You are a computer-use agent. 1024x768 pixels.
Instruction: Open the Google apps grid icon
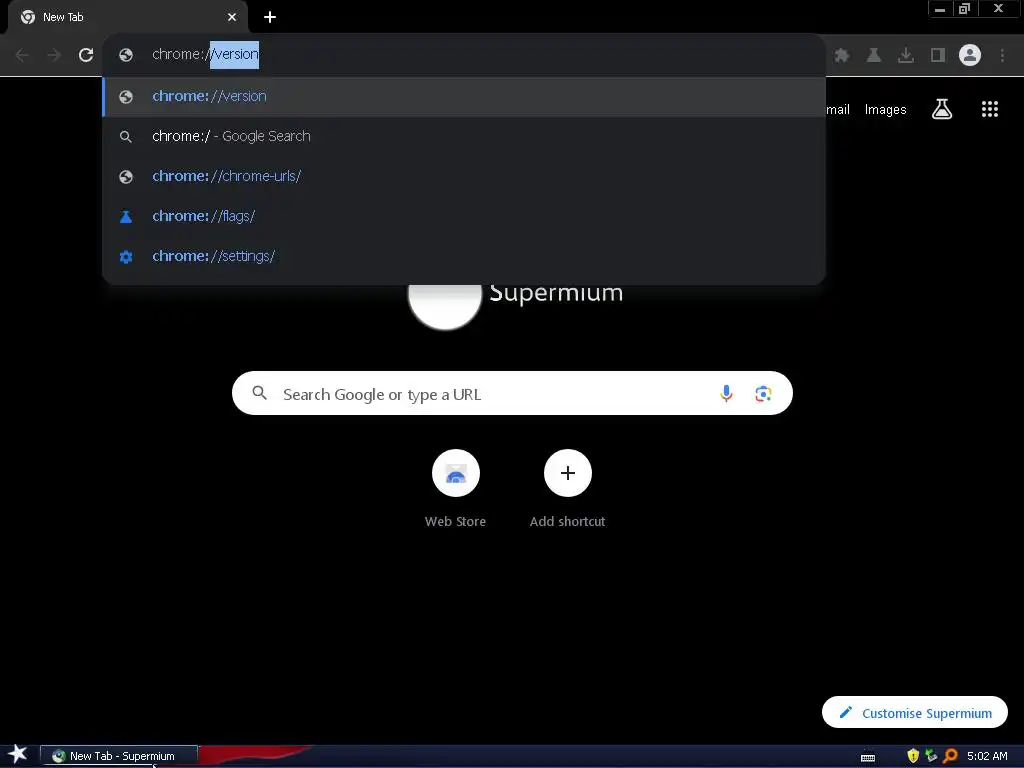click(989, 109)
